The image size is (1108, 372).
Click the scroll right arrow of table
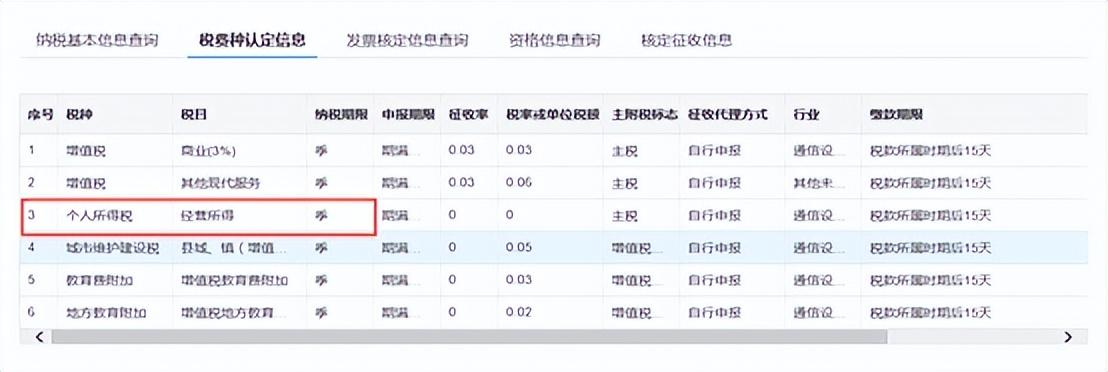pos(1068,337)
